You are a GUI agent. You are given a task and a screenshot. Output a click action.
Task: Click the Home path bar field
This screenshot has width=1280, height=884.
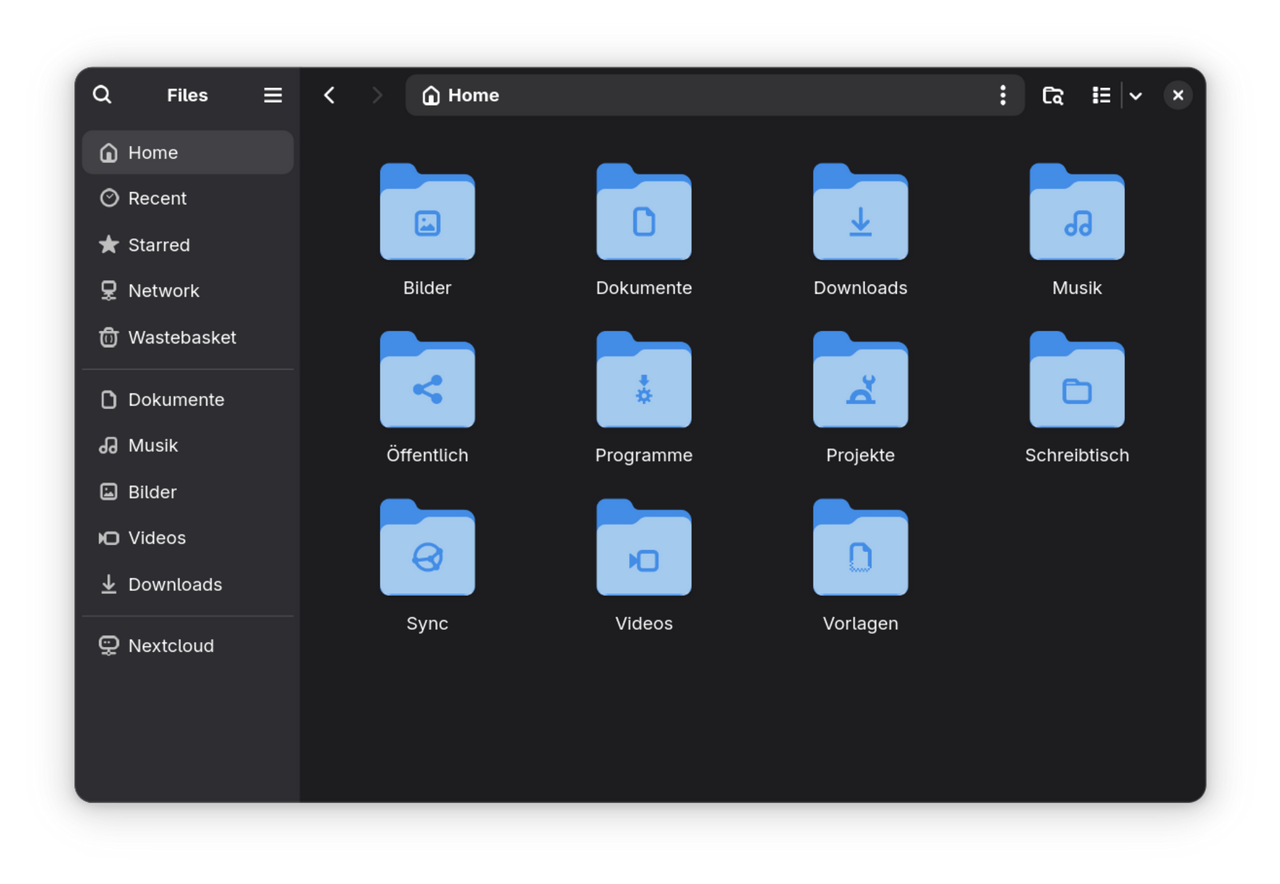coord(700,95)
